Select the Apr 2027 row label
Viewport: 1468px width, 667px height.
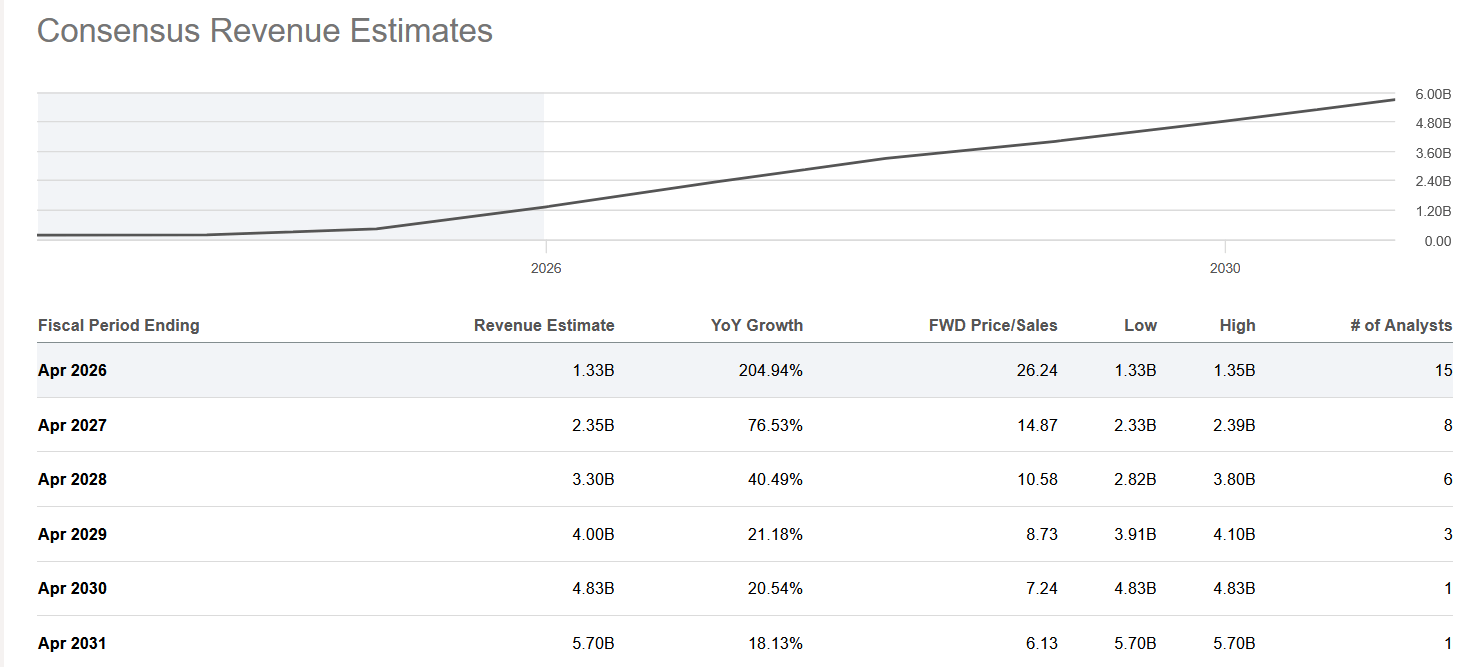pyautogui.click(x=72, y=425)
